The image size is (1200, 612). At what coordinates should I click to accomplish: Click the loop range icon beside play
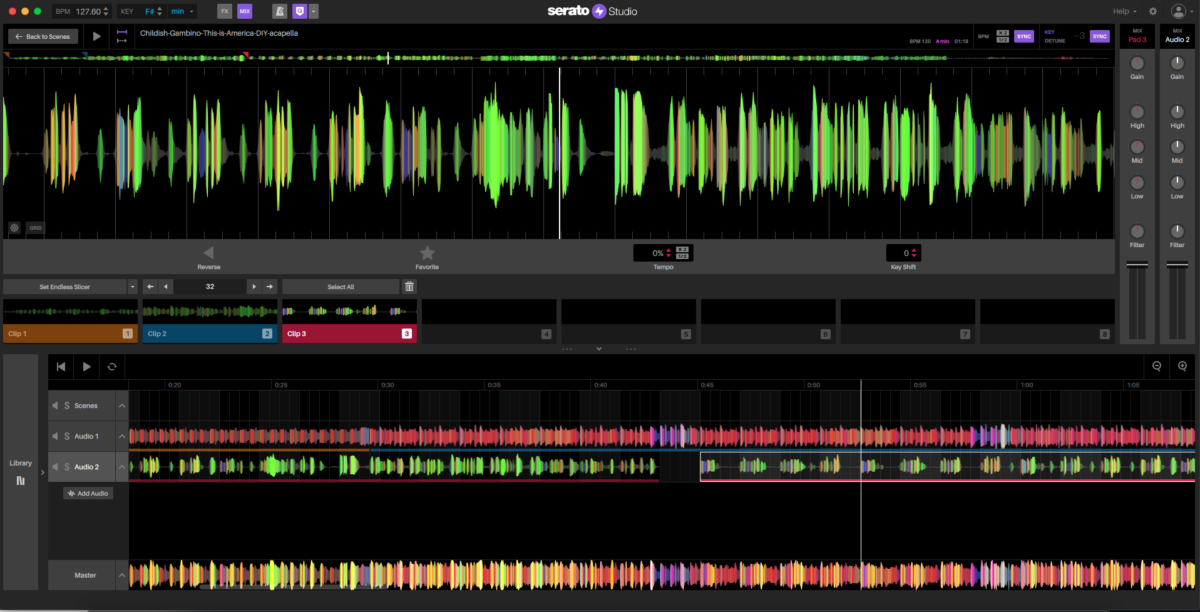[123, 36]
